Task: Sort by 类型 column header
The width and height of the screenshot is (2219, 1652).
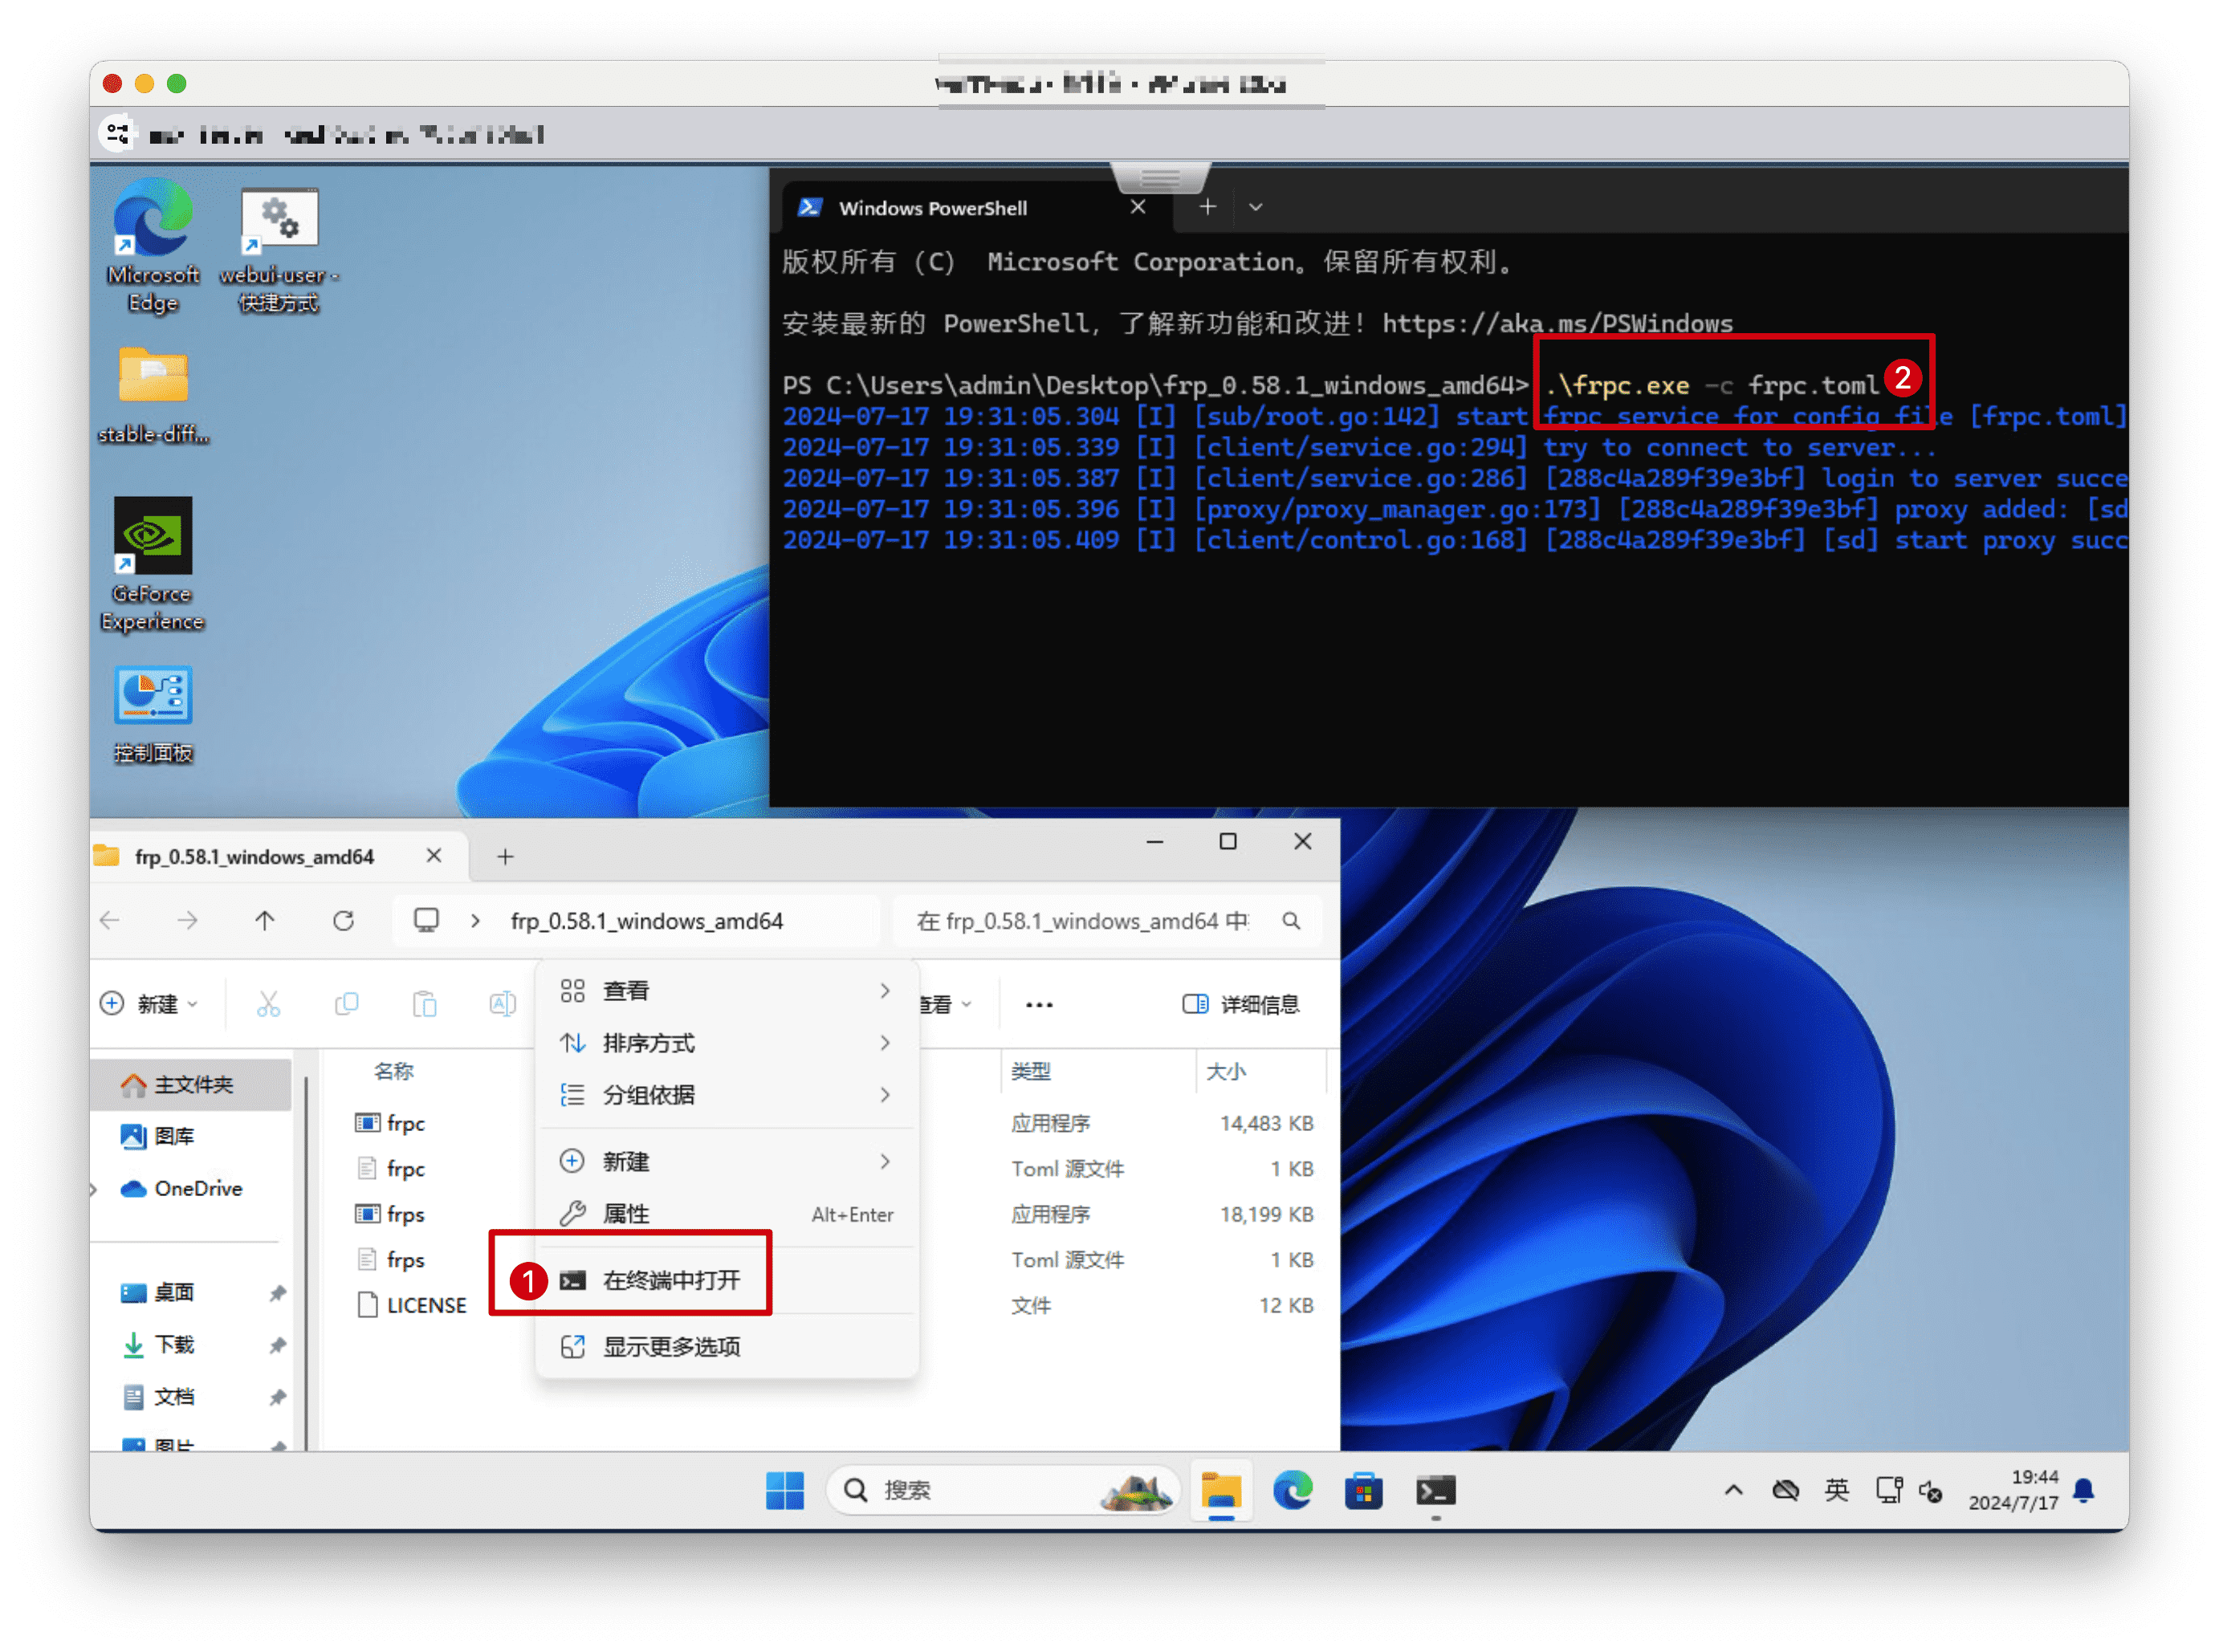Action: click(x=1030, y=1071)
